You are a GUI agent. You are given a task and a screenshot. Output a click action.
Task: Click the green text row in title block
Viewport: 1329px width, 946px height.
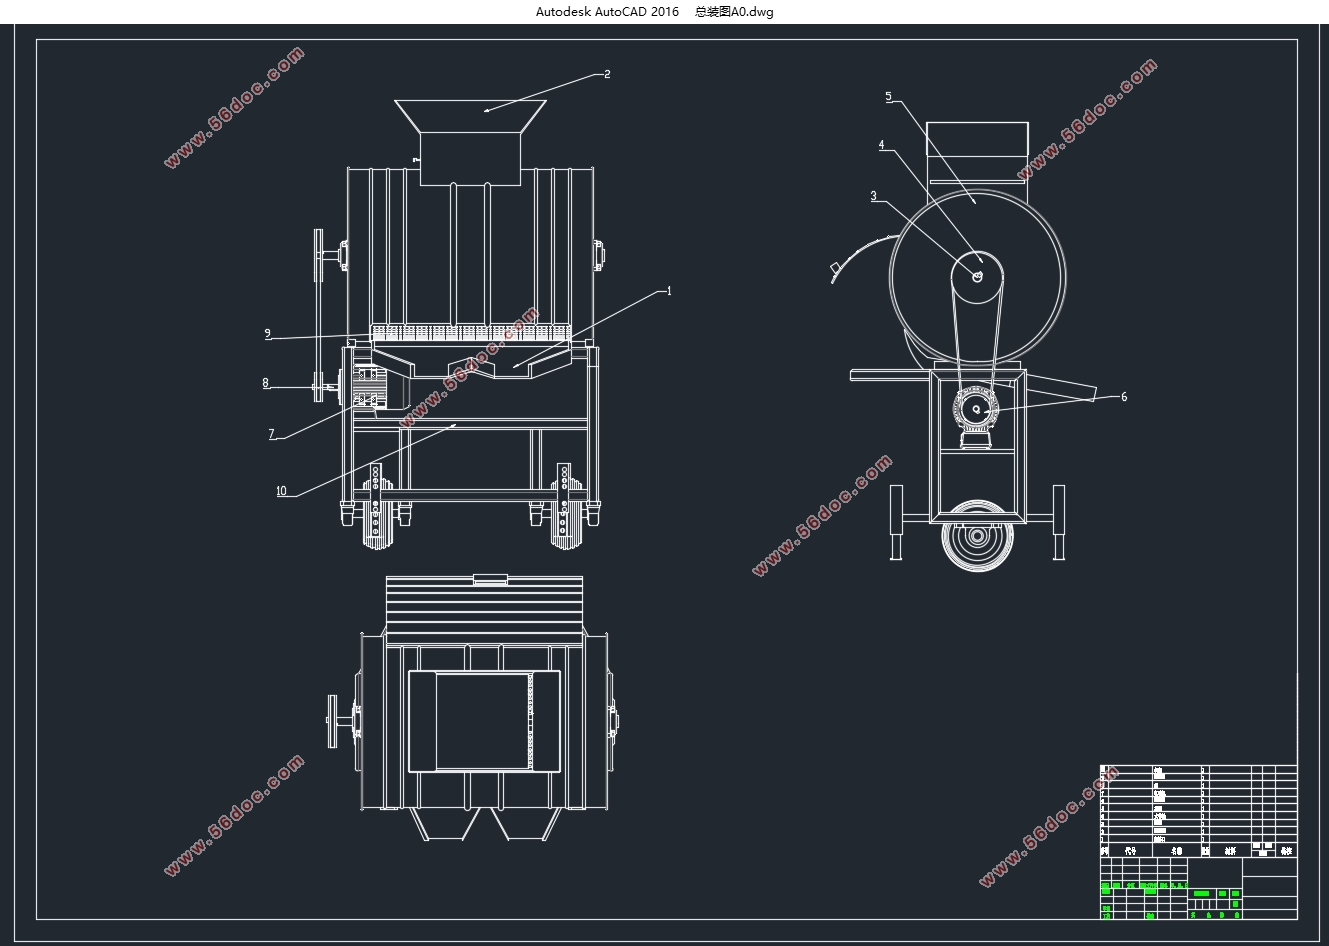tap(1144, 886)
